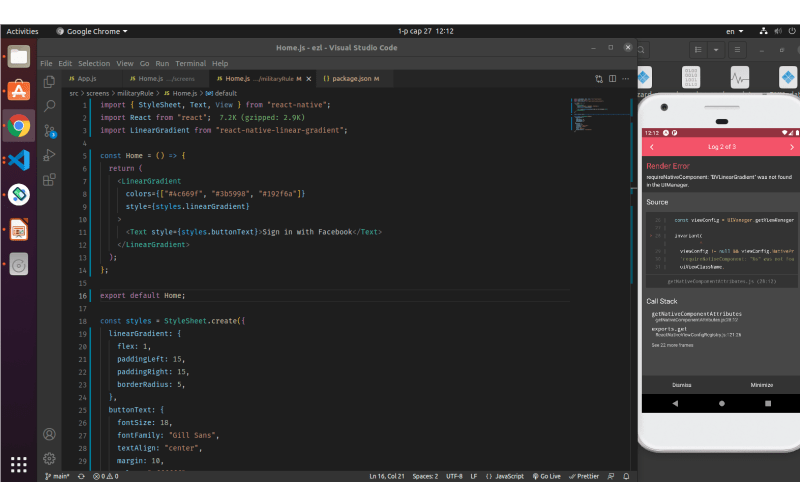Click the open changes compare icon
Screen dimensions: 800x482
tap(599, 79)
